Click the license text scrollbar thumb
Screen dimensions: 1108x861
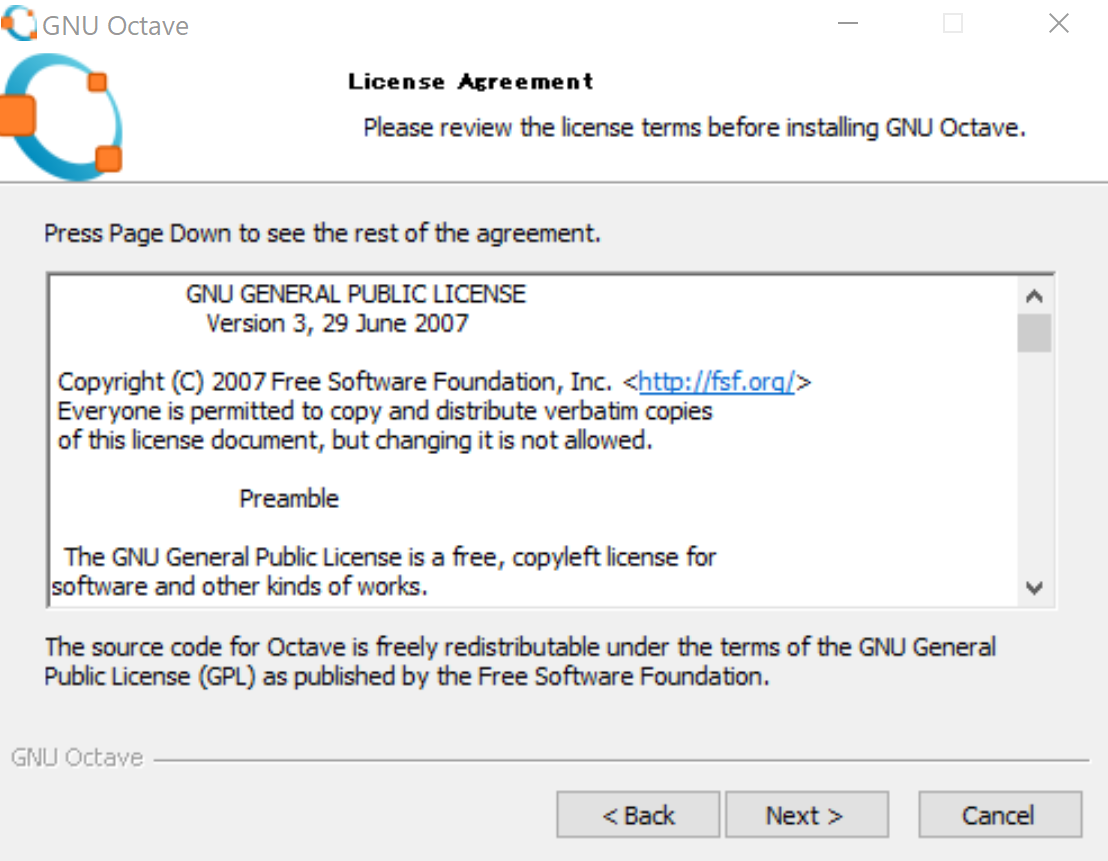(x=1035, y=332)
